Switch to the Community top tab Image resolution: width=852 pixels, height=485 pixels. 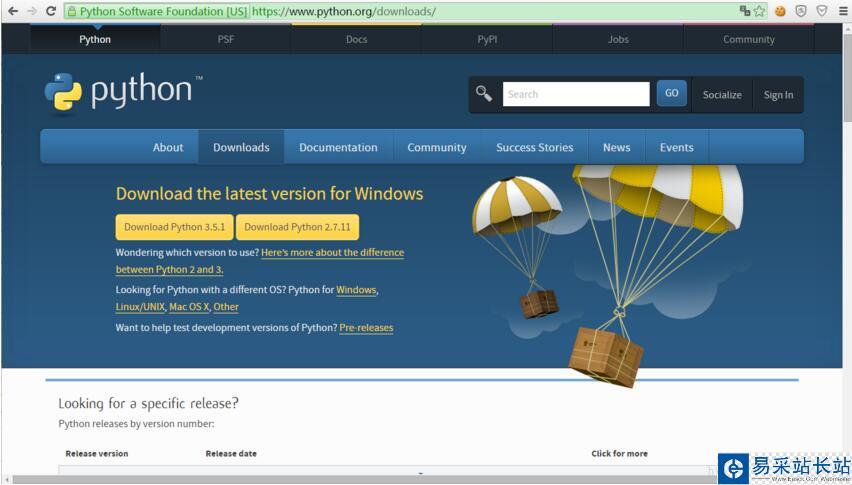click(x=749, y=39)
